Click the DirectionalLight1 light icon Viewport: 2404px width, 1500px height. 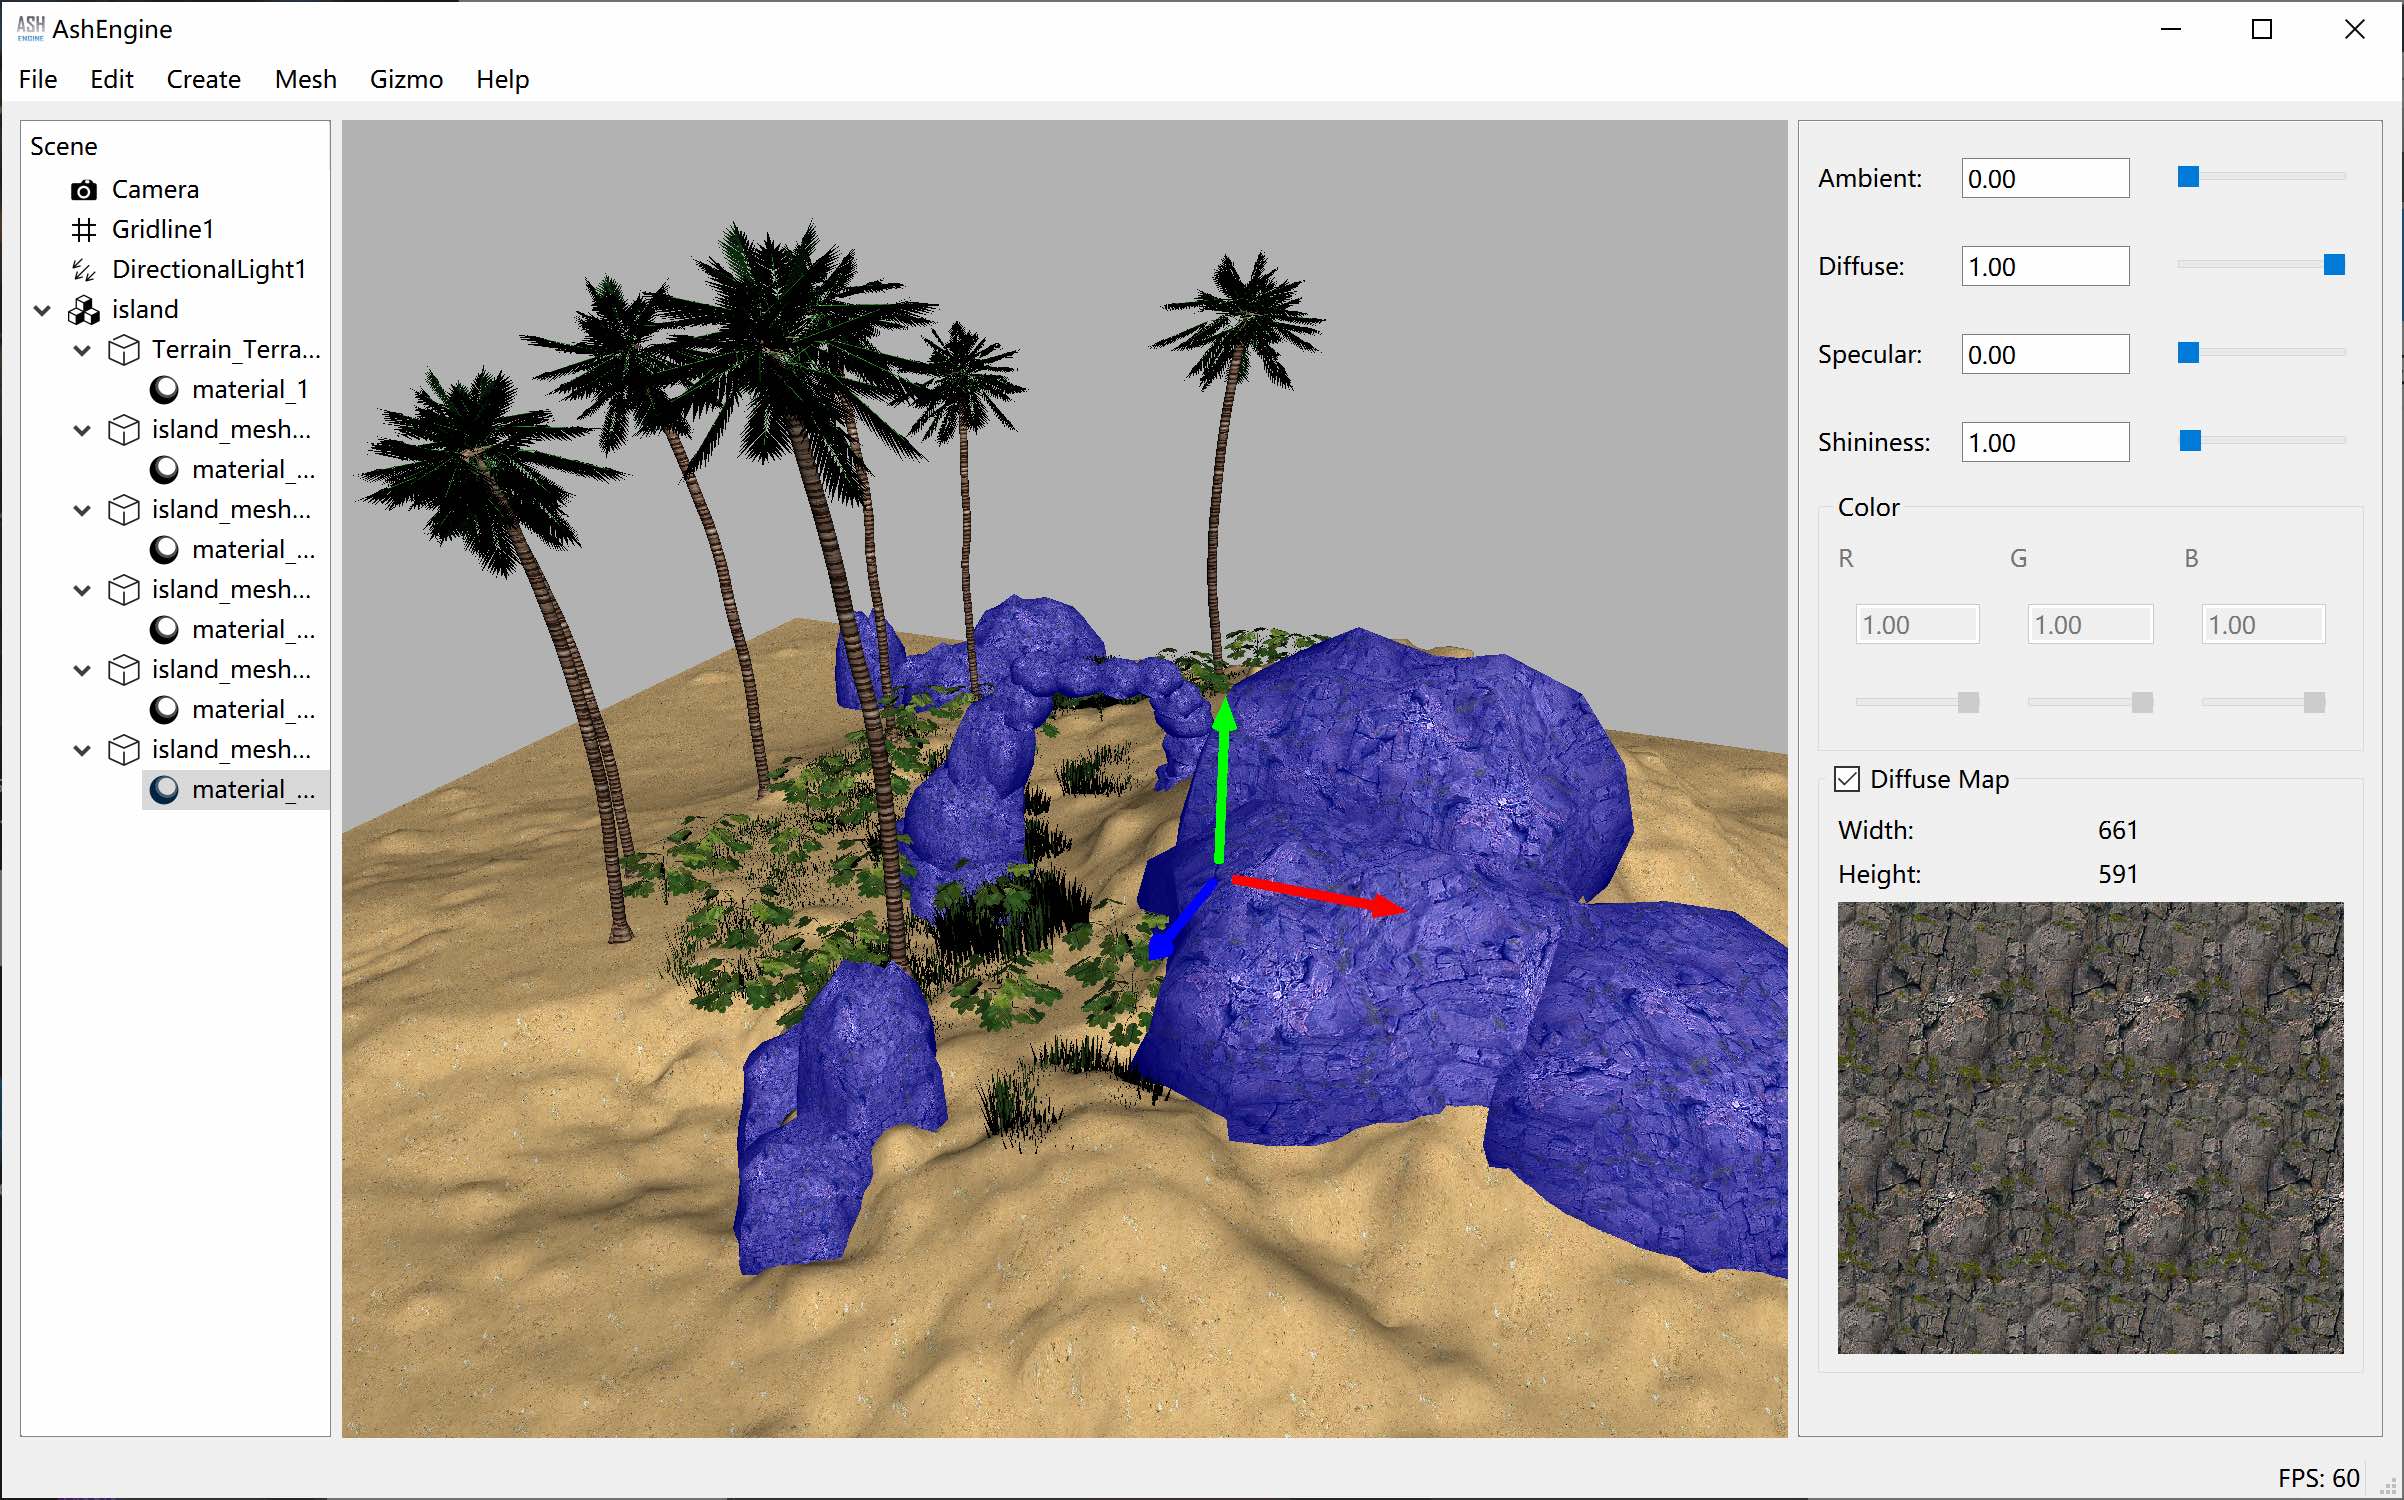click(x=84, y=270)
